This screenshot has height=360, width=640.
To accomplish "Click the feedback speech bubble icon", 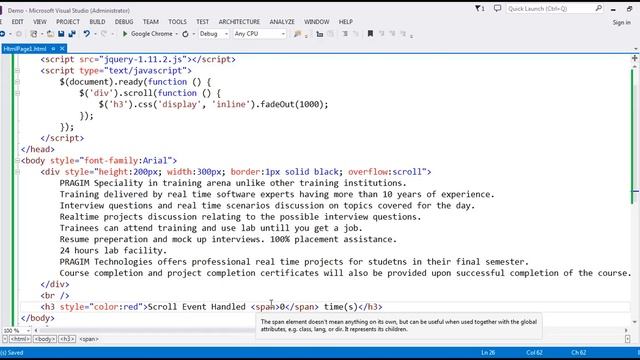I will click(x=497, y=8).
